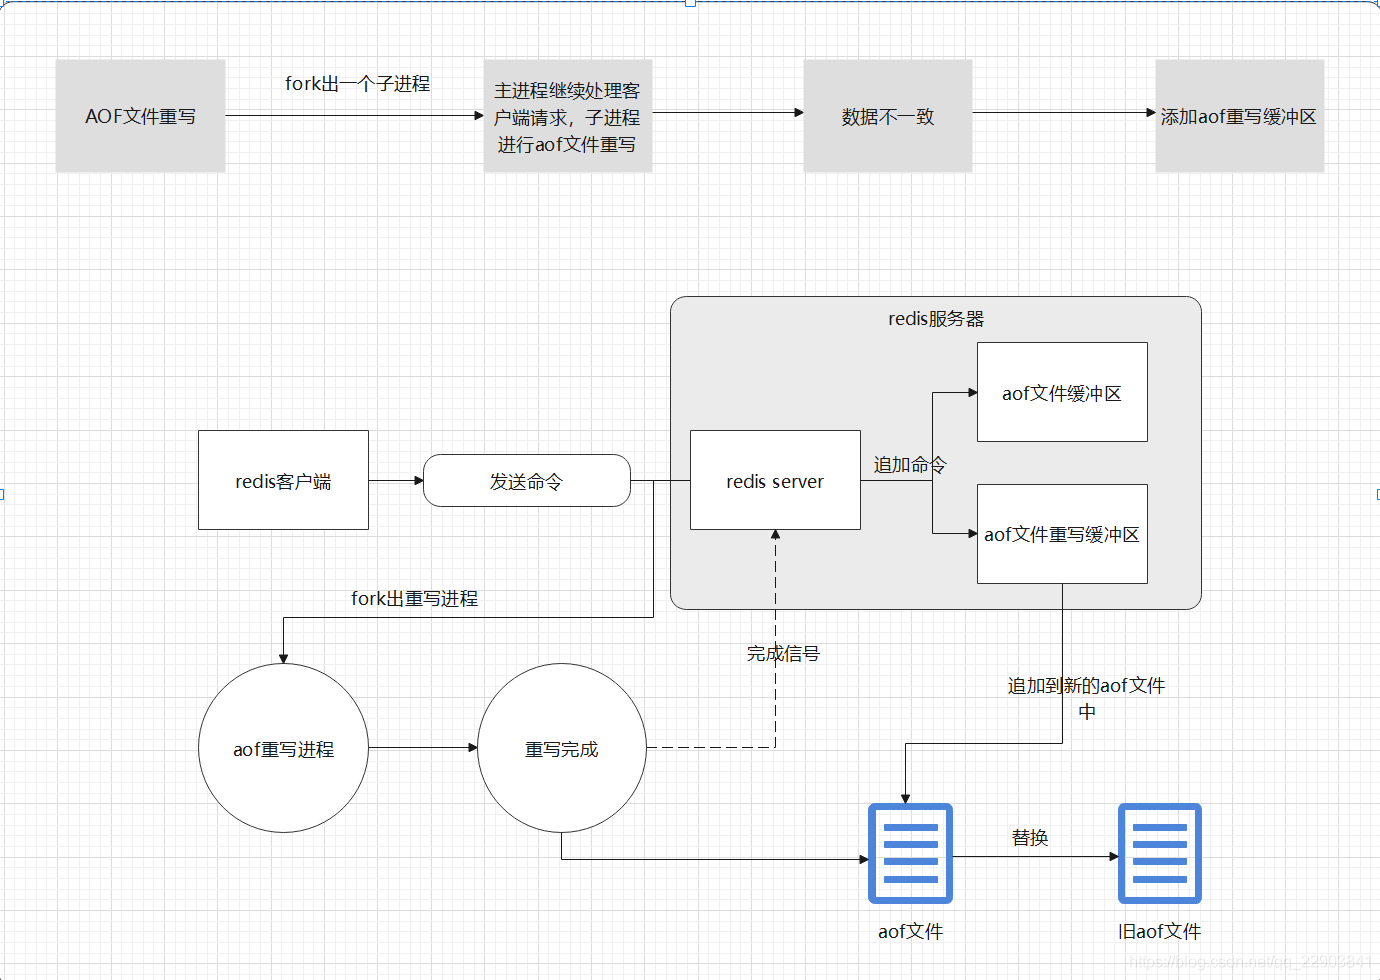The image size is (1380, 980).
Task: Select the AOF文件重写 gray box
Action: pyautogui.click(x=140, y=116)
